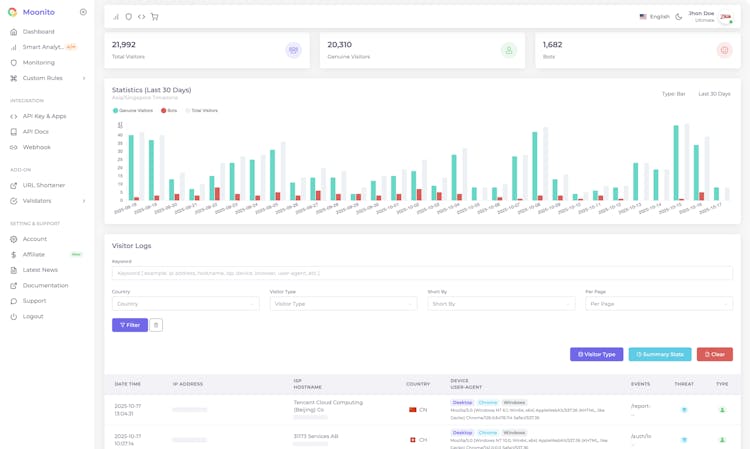Click the sidebar collapse icon next to Moonito
Image resolution: width=750 pixels, height=449 pixels.
pos(83,12)
